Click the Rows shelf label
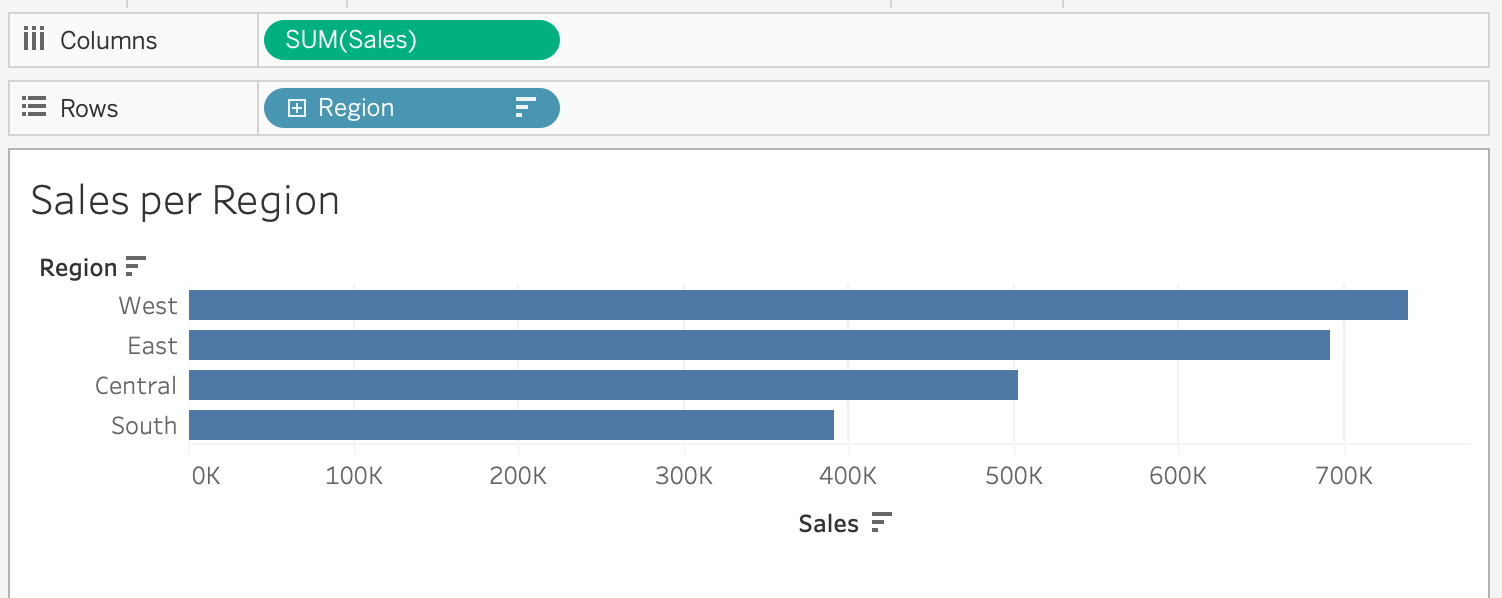This screenshot has width=1502, height=598. click(89, 109)
